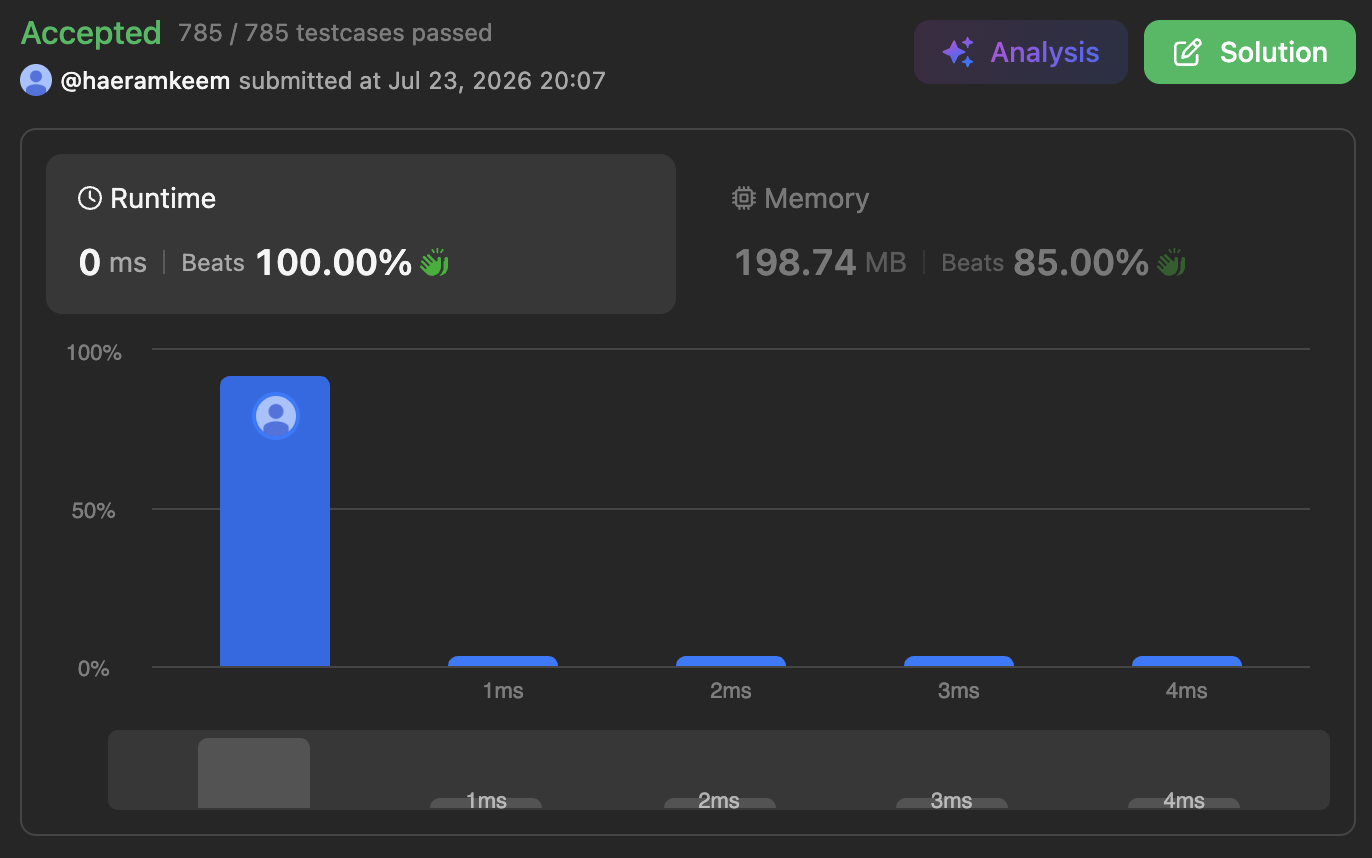Click the pencil edit icon in Solution button
Screen dimensions: 1372x858
[x=1187, y=52]
